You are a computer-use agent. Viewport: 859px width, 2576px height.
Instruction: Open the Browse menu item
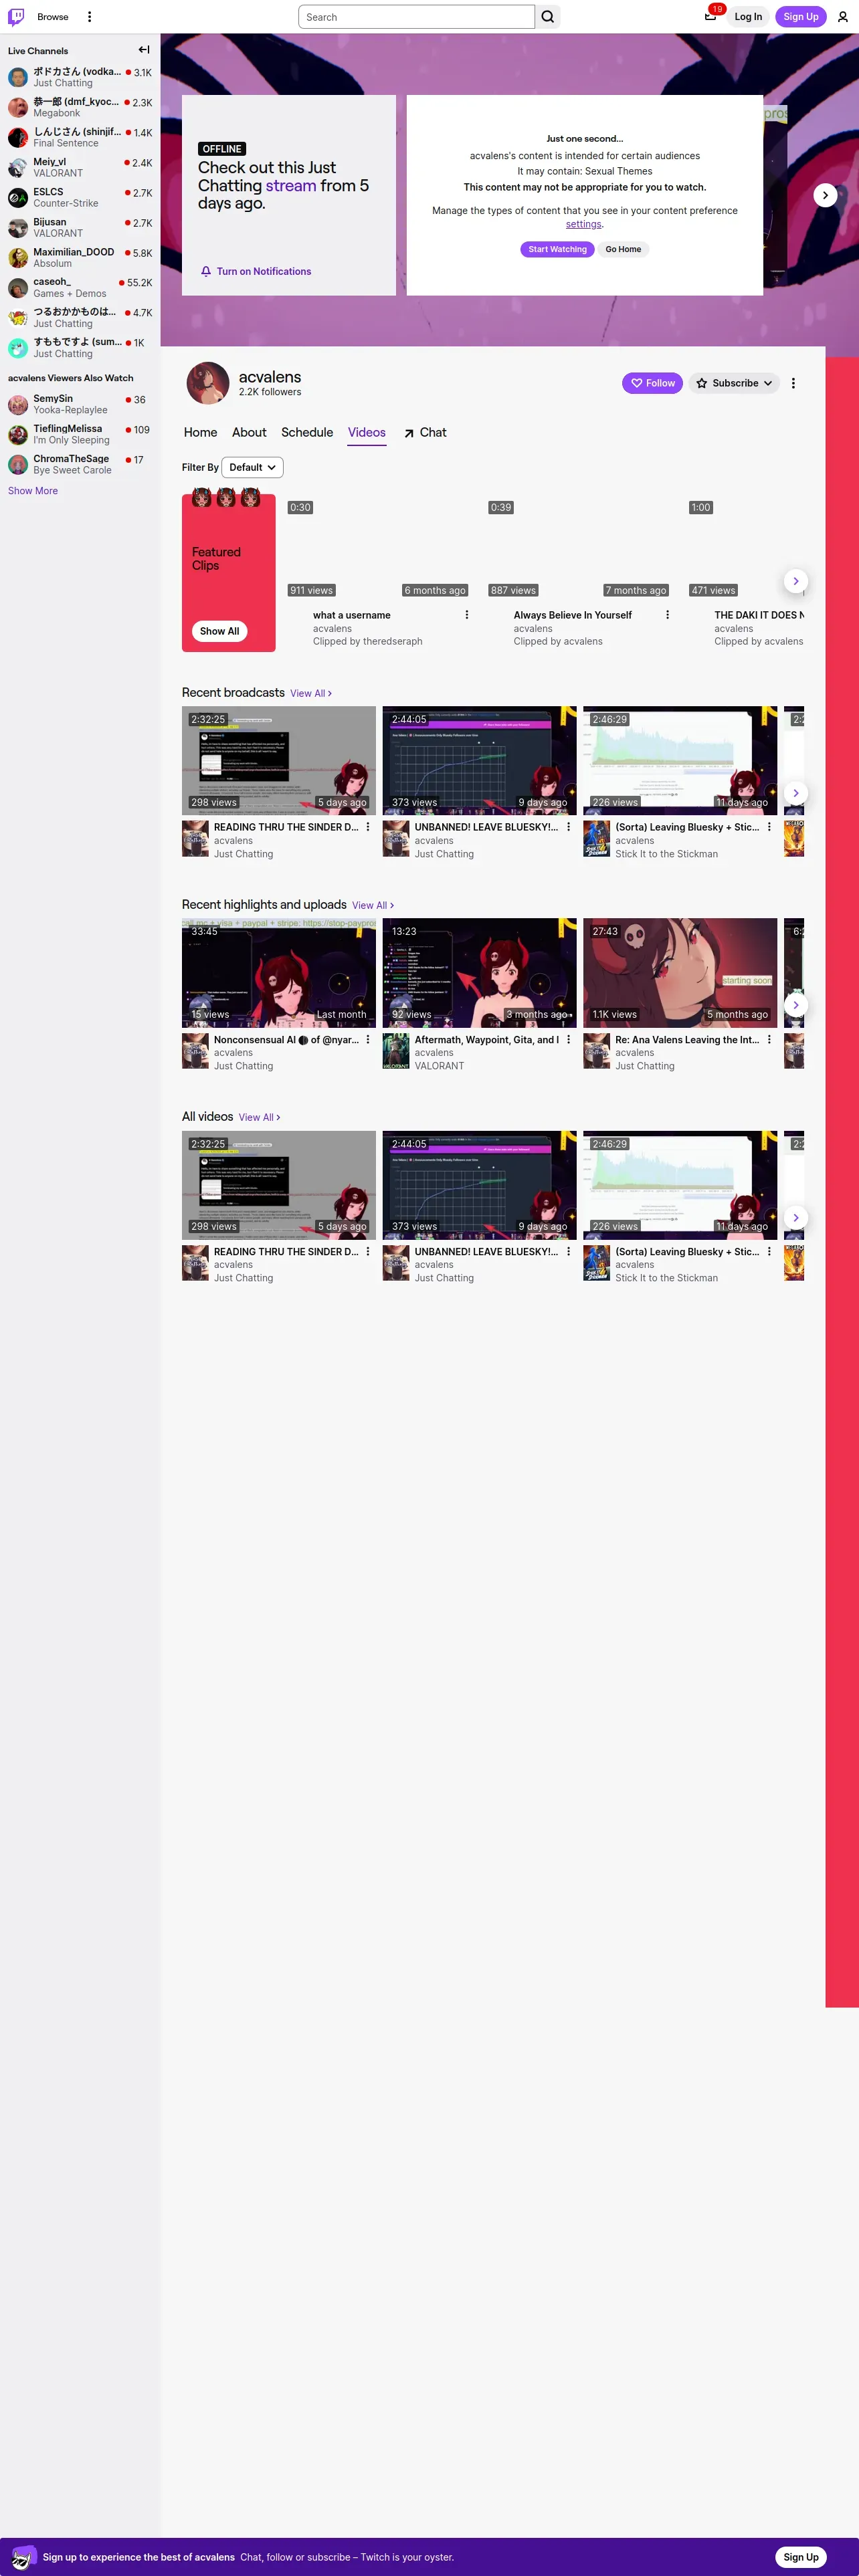click(x=53, y=17)
